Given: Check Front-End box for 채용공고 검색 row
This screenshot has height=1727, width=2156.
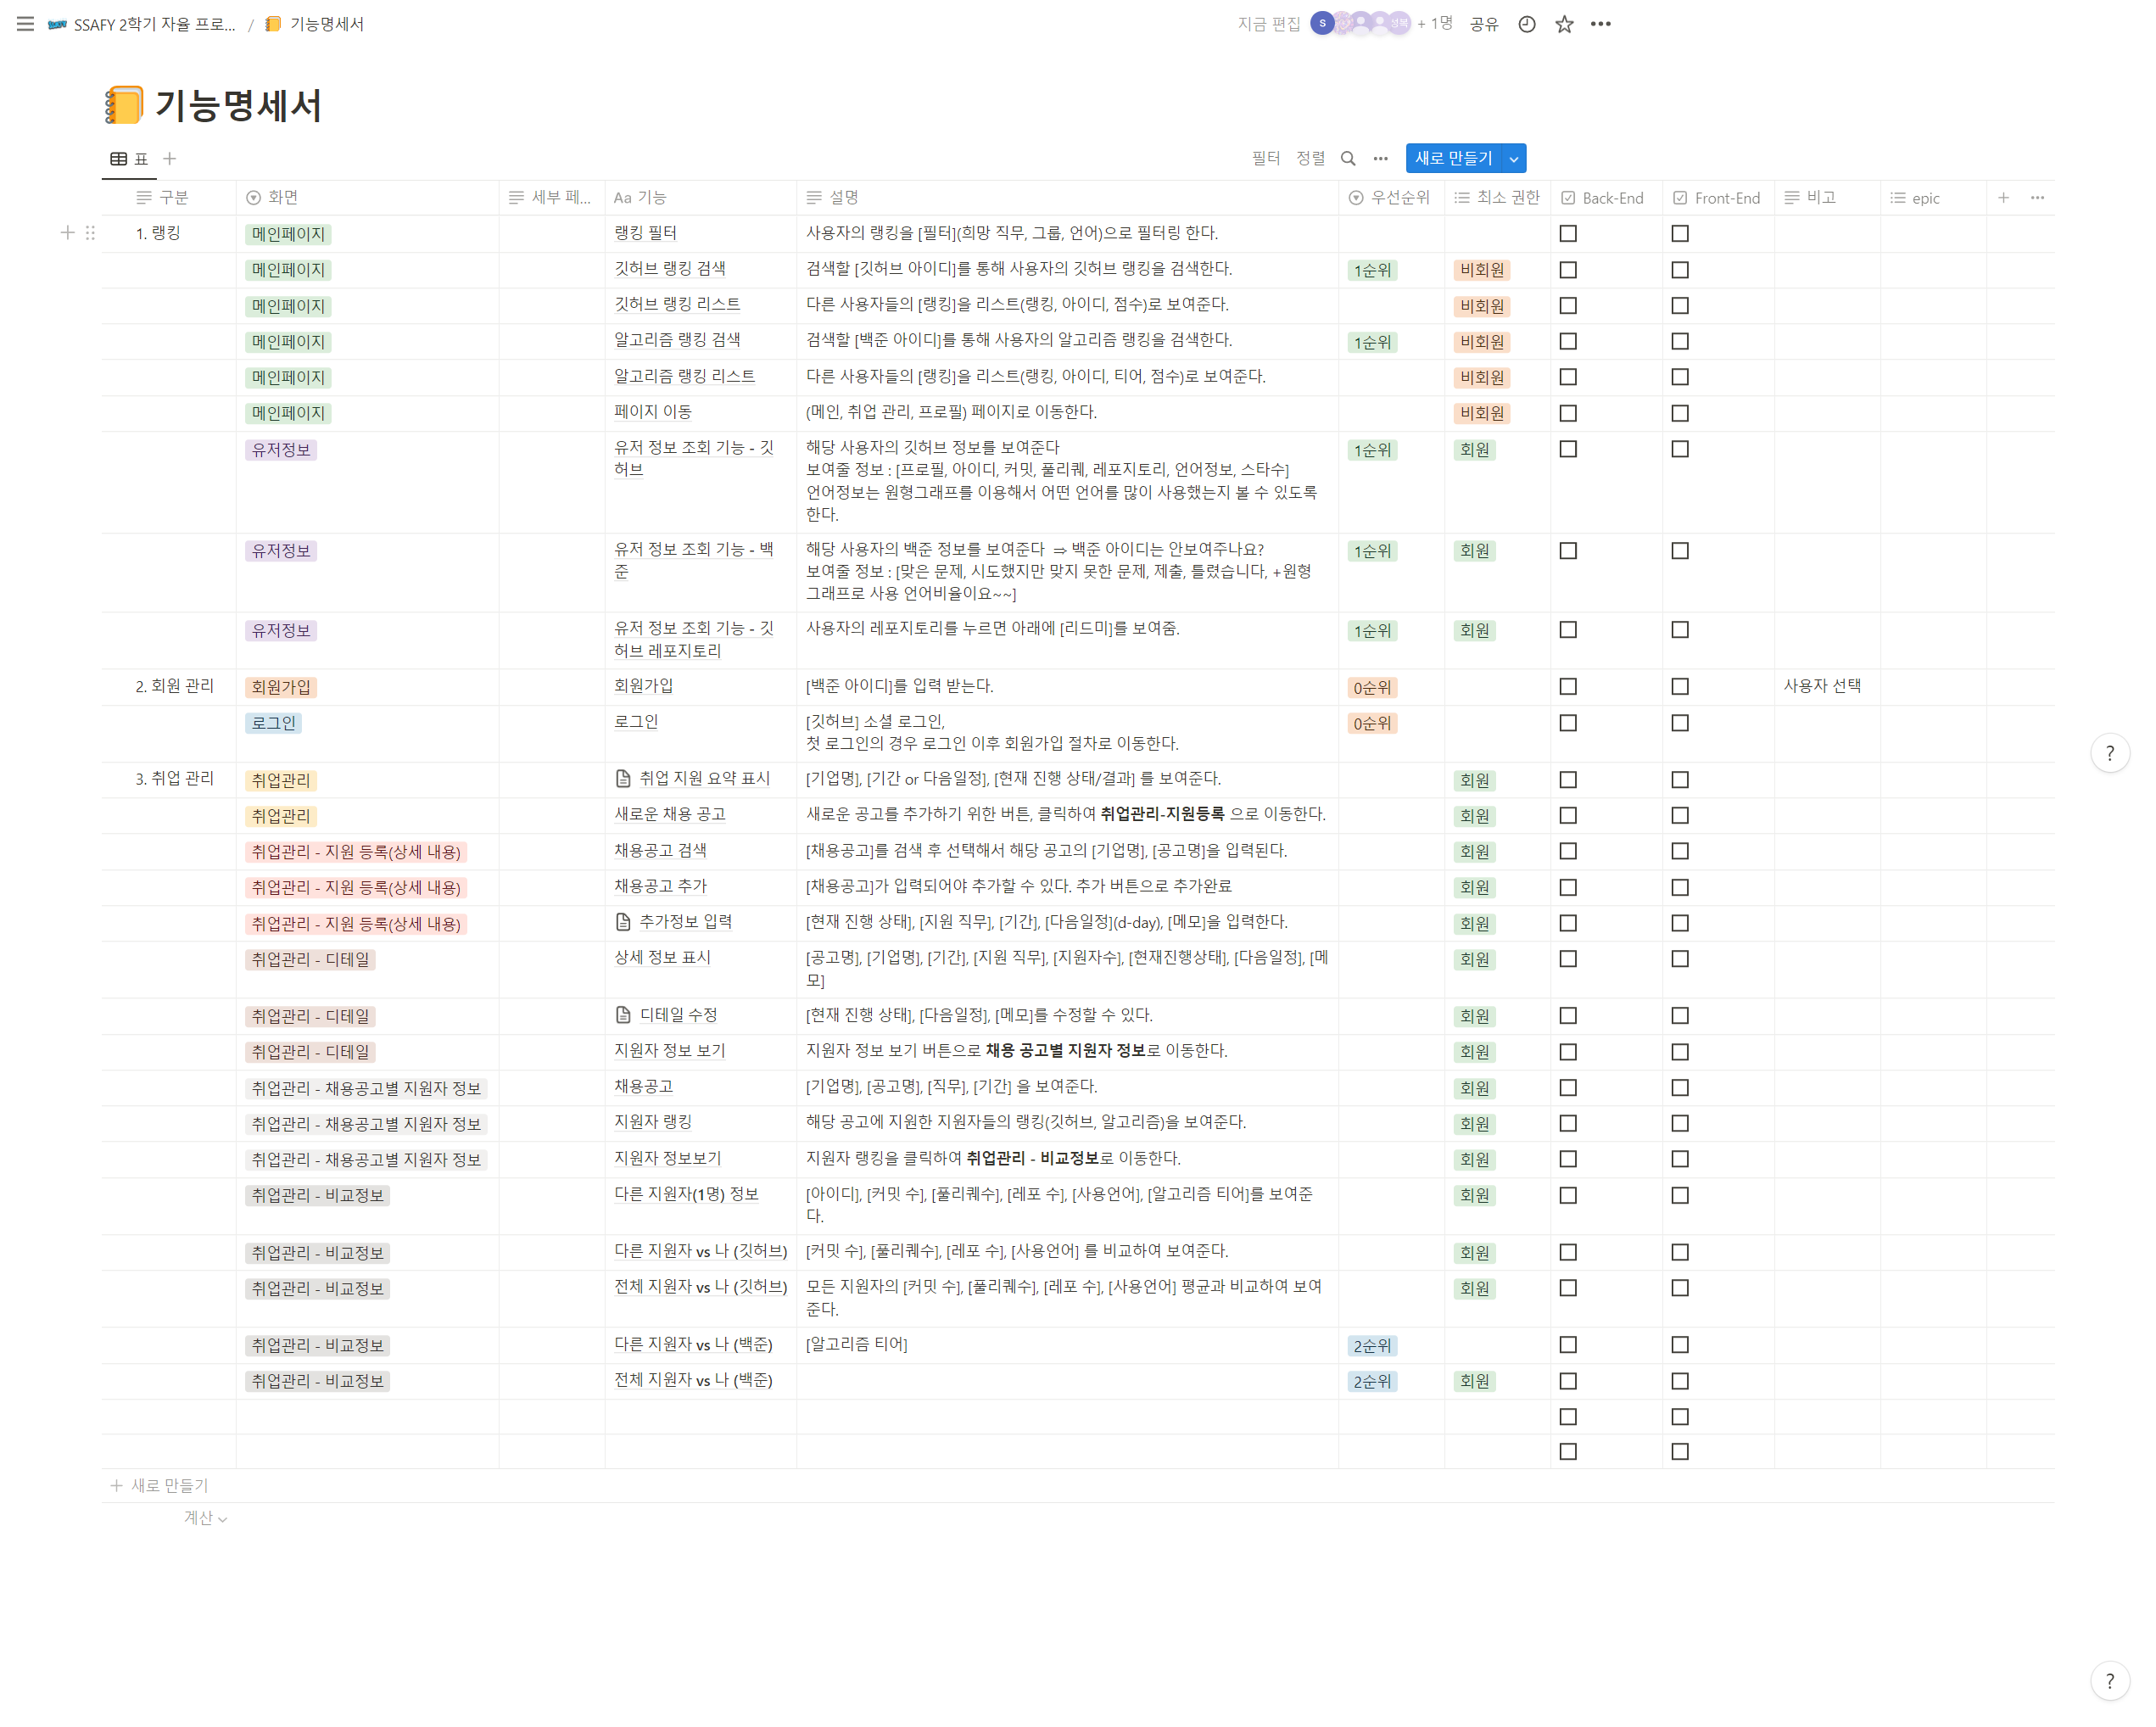Looking at the screenshot, I should (x=1679, y=851).
